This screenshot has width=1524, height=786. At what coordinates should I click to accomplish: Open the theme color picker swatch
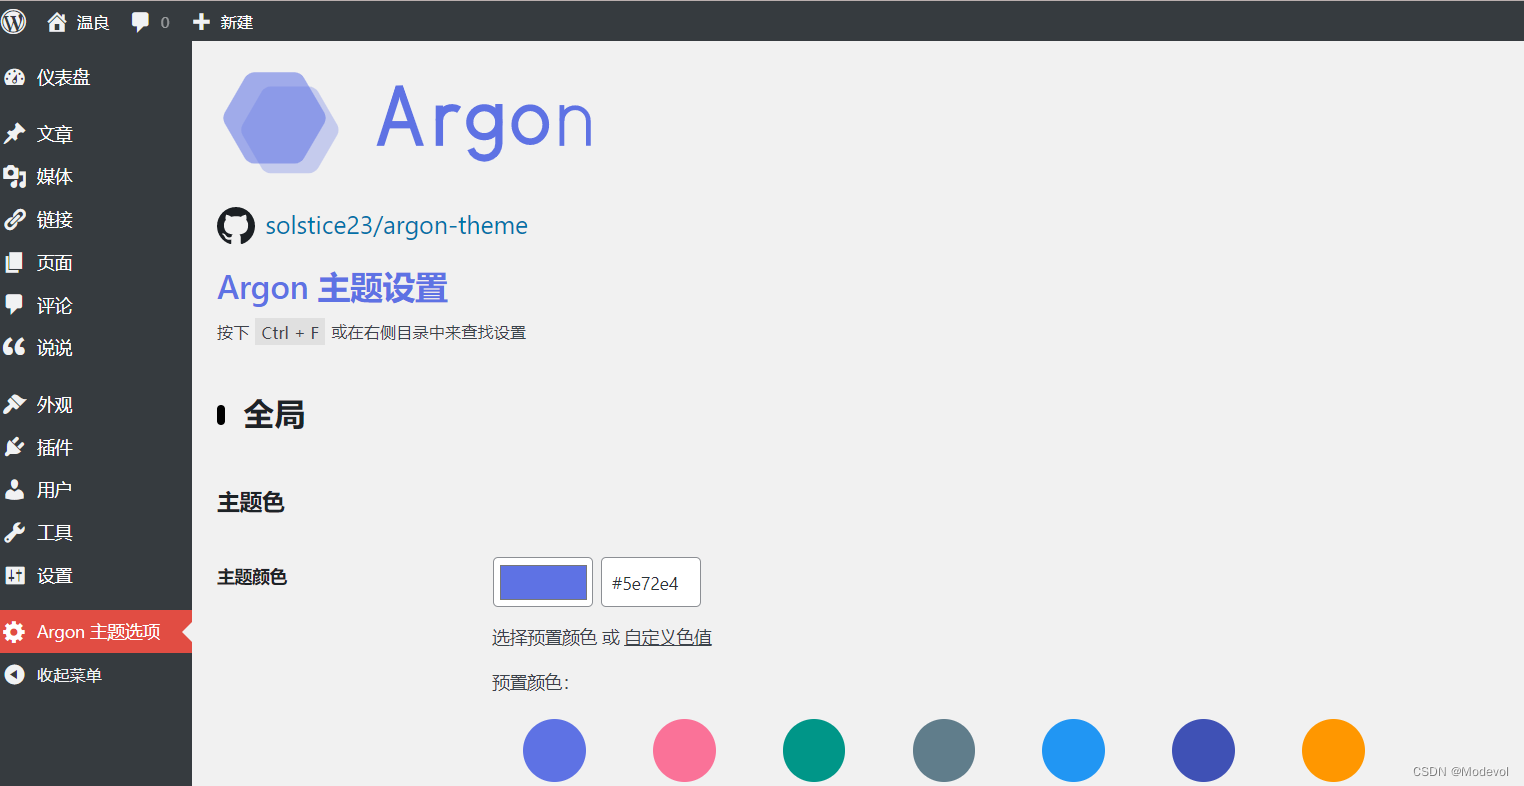pos(543,581)
